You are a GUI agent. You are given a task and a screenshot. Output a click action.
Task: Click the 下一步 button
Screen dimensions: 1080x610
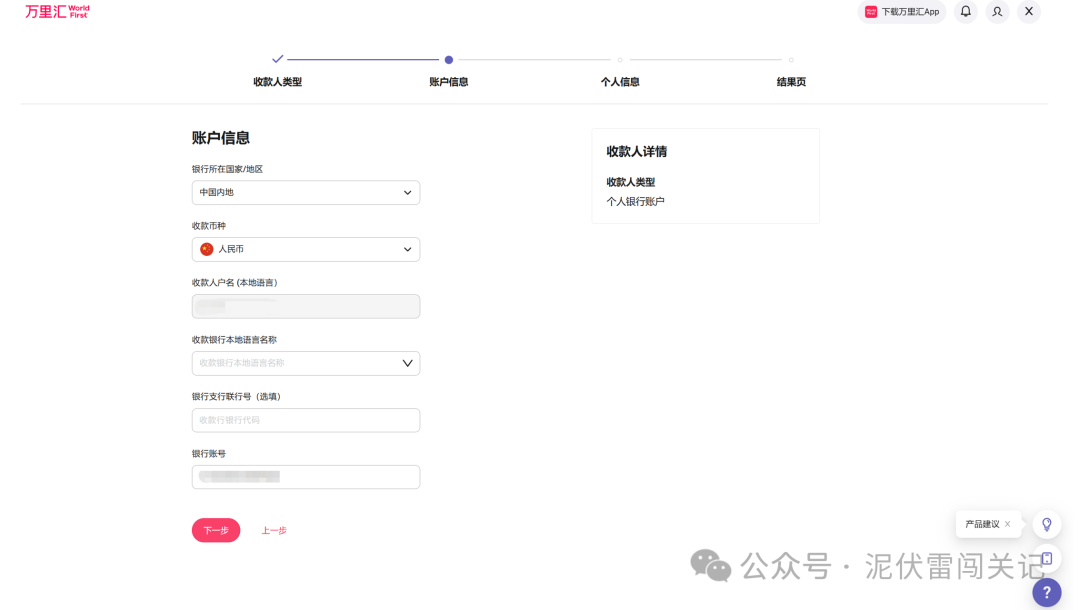215,530
